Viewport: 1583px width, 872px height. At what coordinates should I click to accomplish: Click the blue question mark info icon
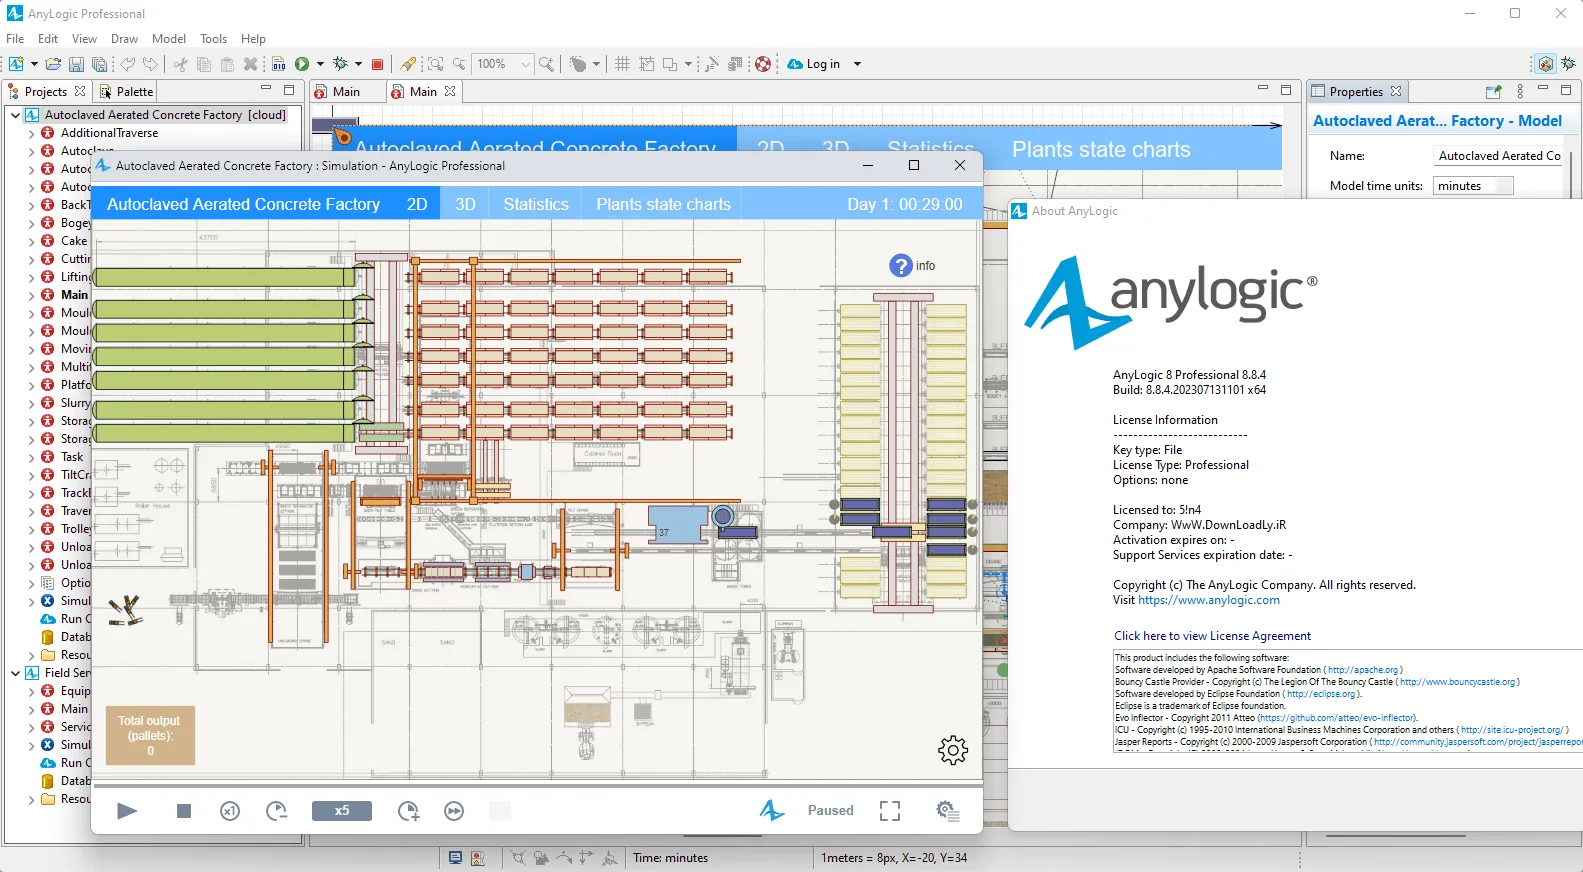click(x=901, y=265)
